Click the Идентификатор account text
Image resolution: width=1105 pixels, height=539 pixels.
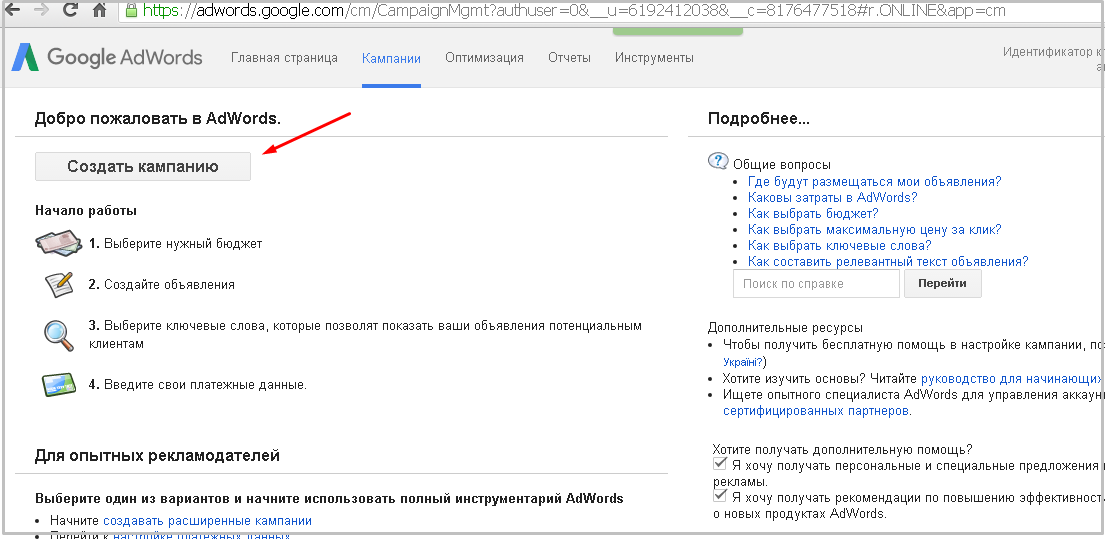click(1054, 52)
